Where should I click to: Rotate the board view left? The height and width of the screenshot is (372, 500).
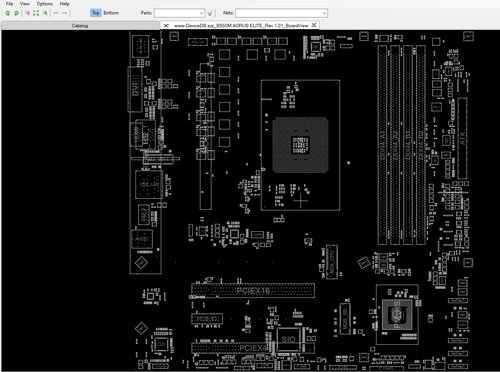pos(8,13)
